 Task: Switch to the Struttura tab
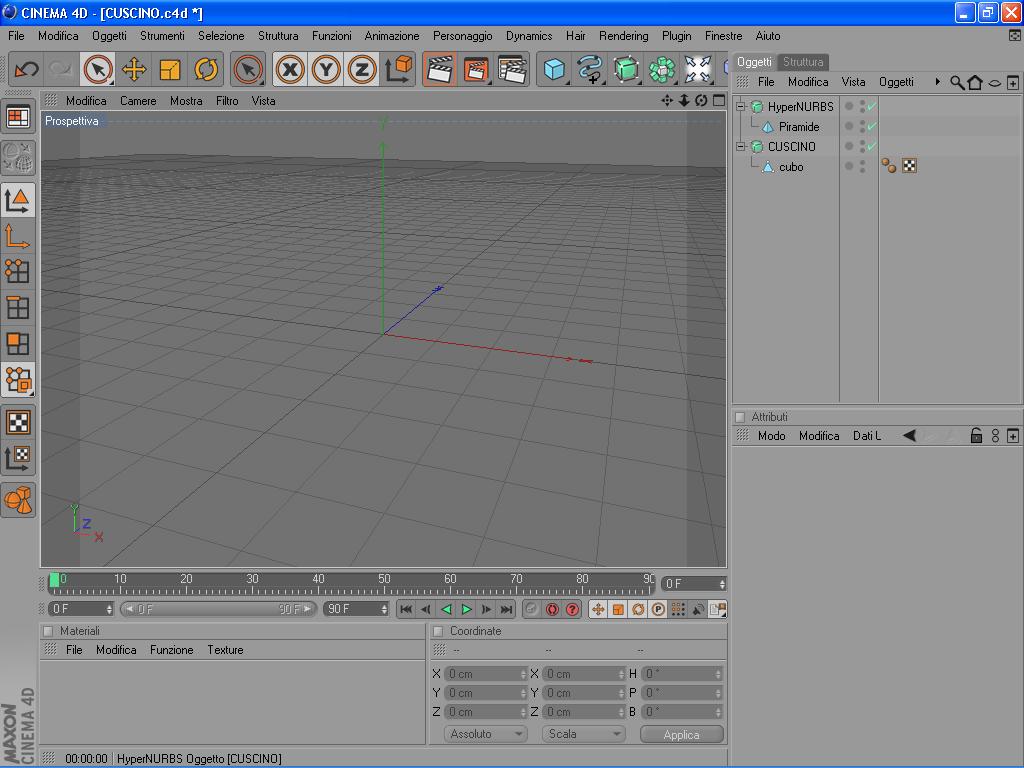coord(803,62)
